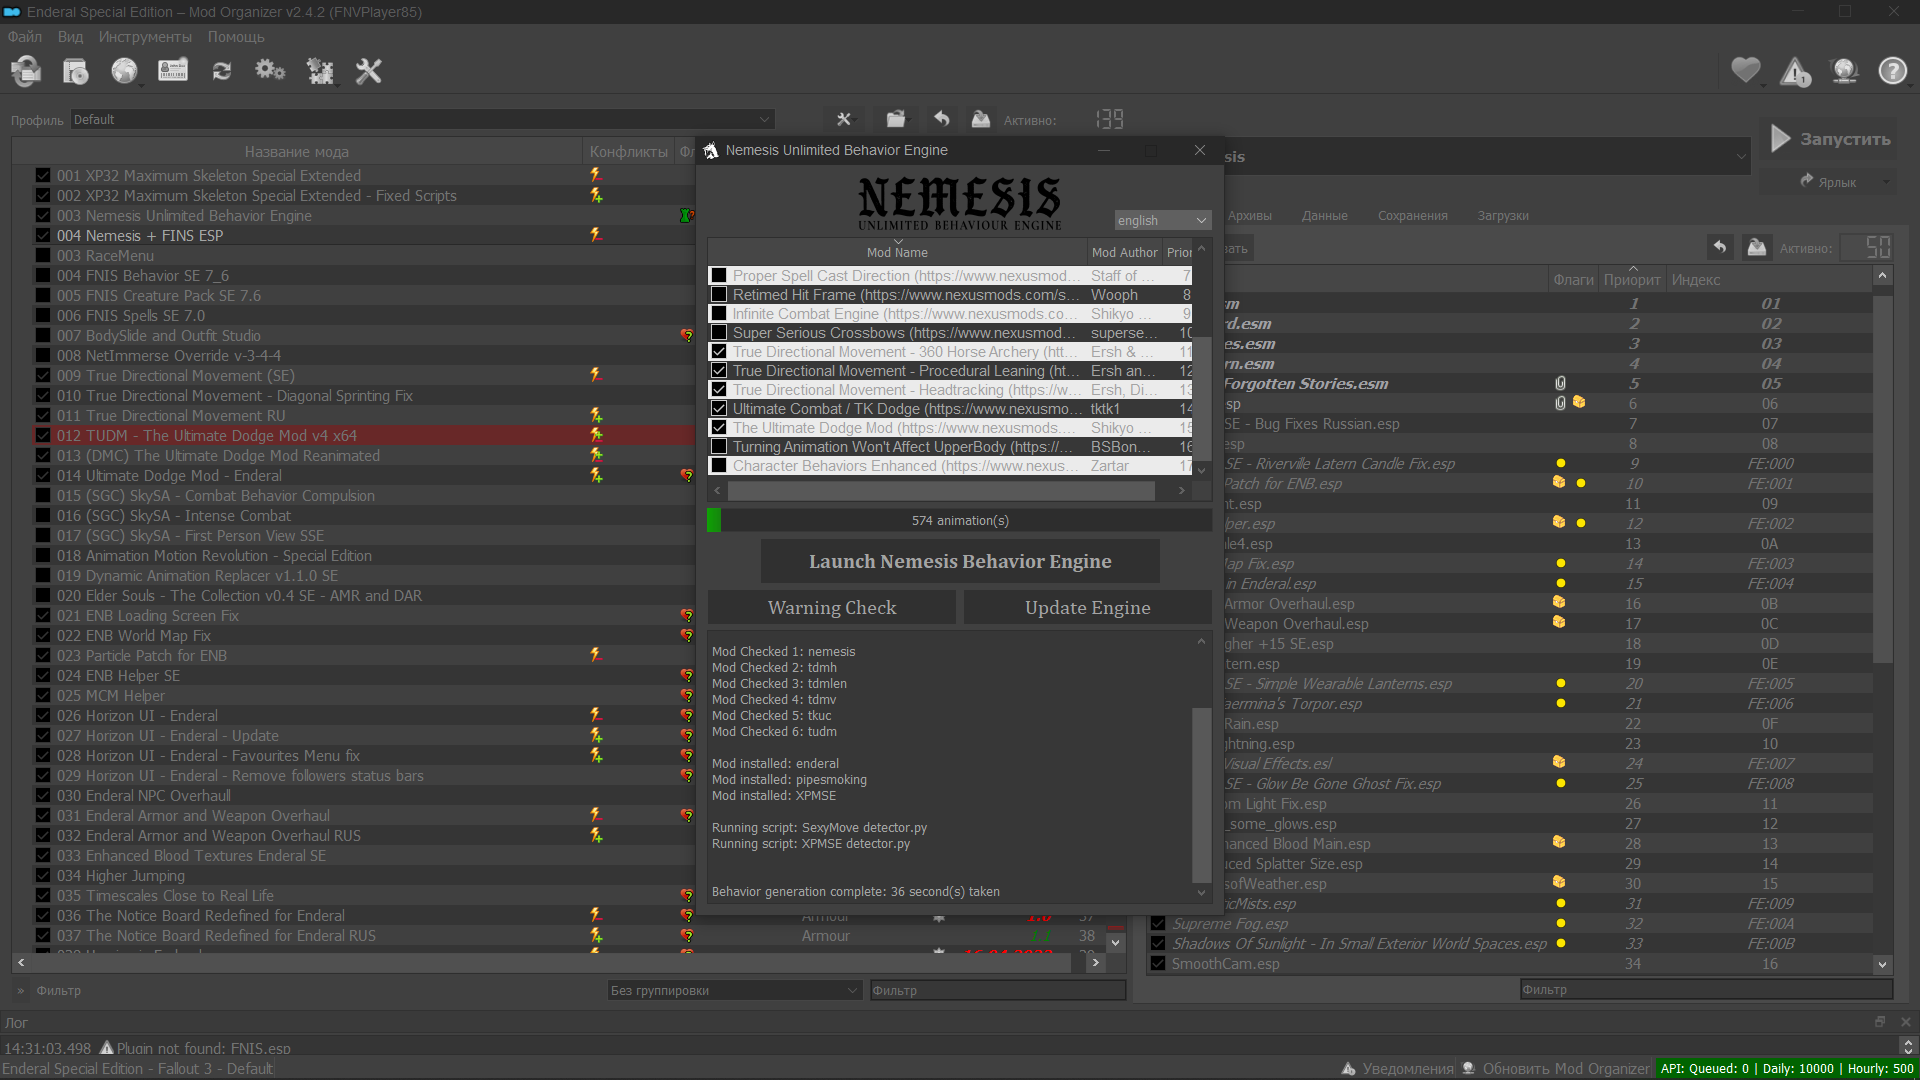Click the update globe icon top right
This screenshot has height=1080, width=1920.
(1844, 71)
